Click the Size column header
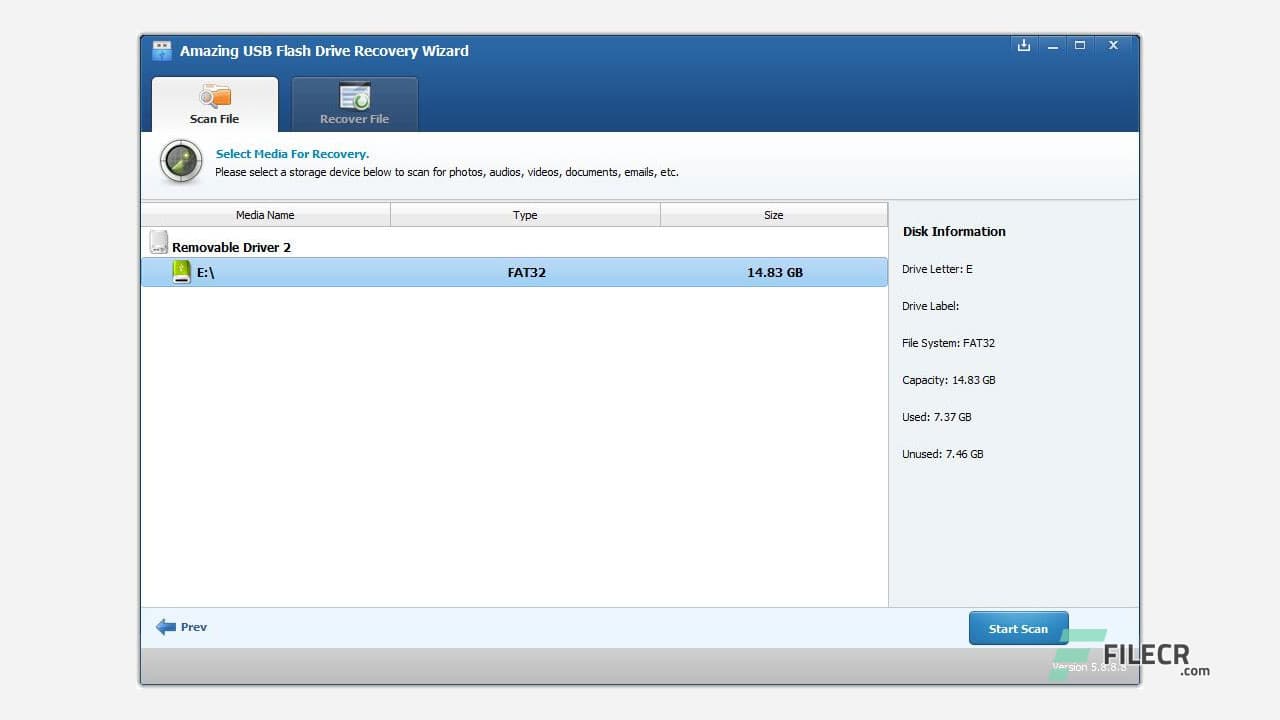The height and width of the screenshot is (720, 1280). [773, 214]
